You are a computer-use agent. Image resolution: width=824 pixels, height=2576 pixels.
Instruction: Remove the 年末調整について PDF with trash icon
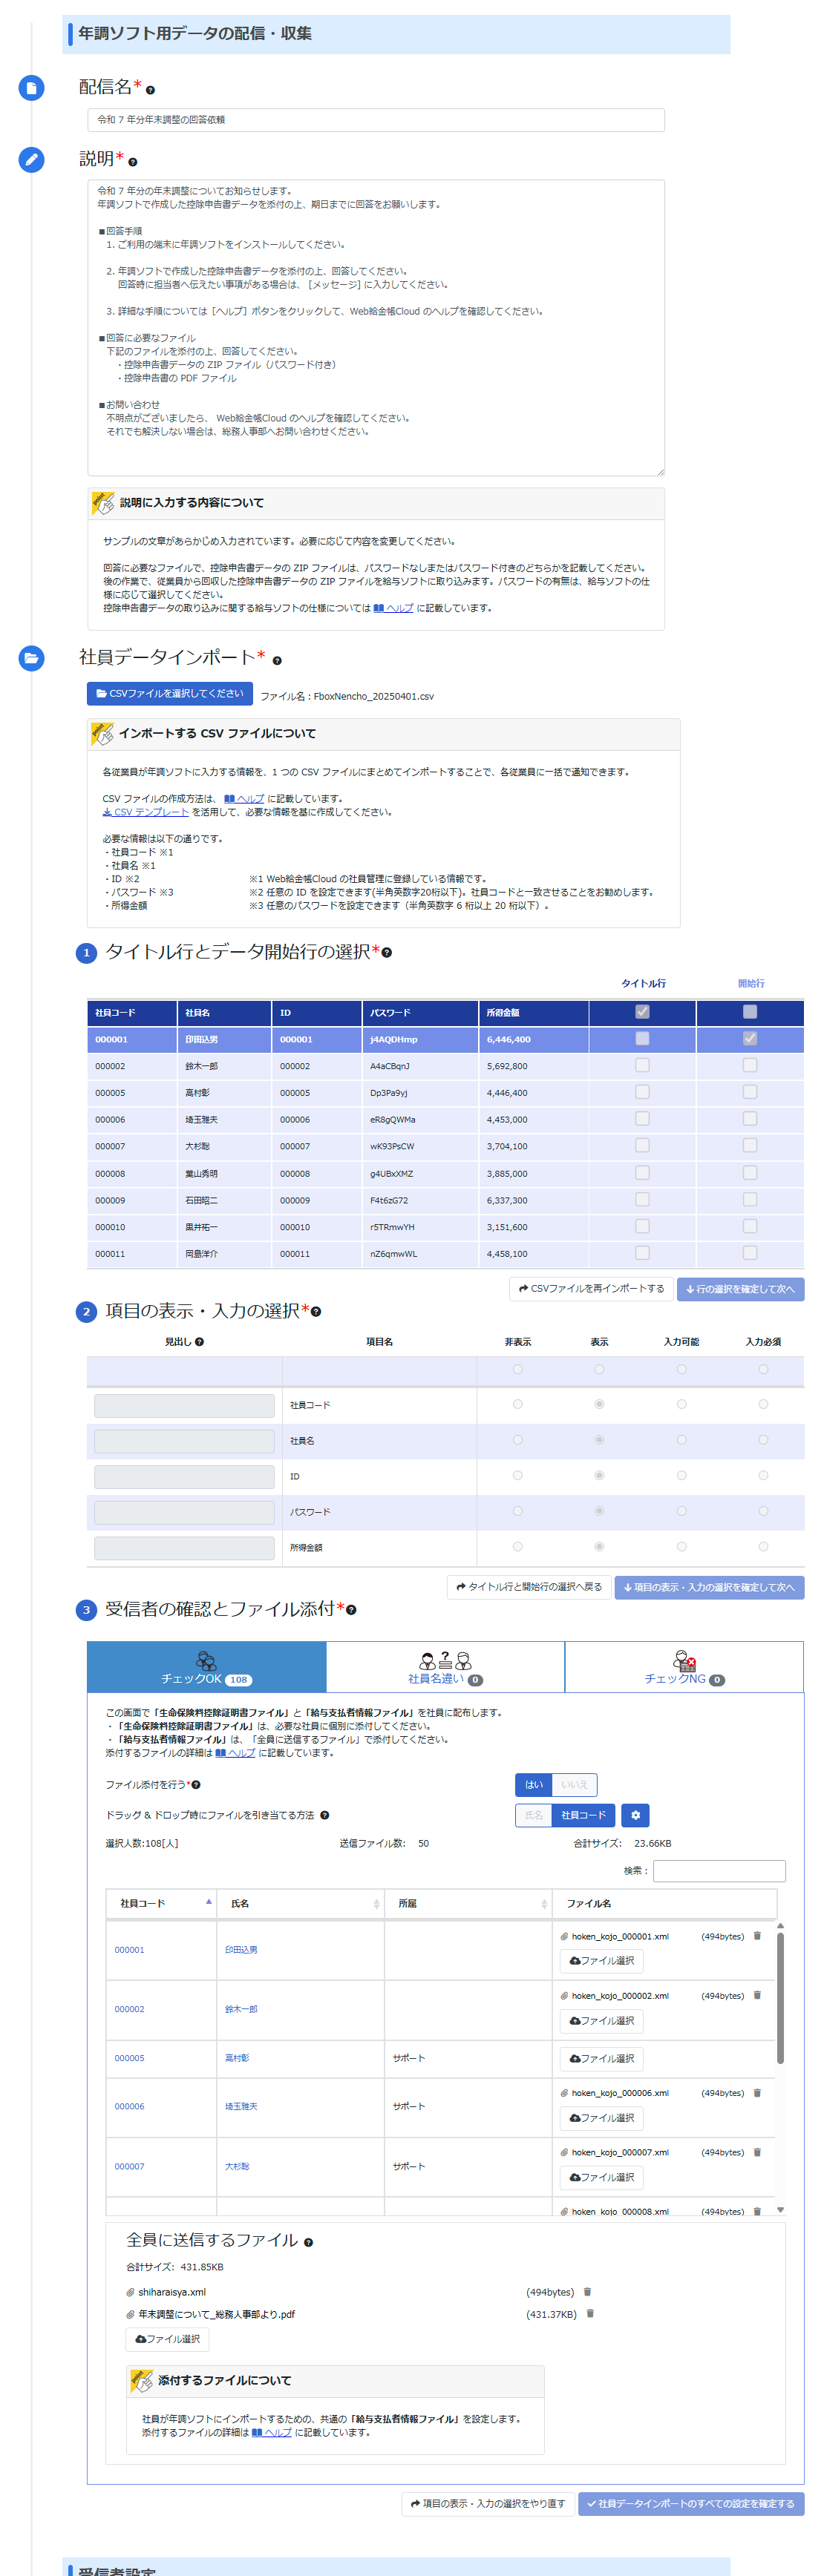click(x=590, y=2313)
